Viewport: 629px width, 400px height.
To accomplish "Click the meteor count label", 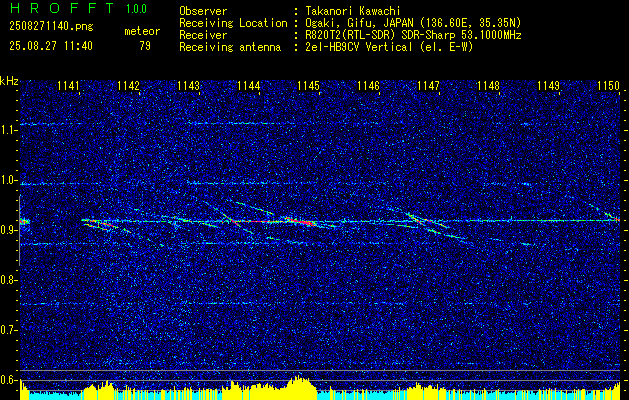I will click(x=142, y=31).
